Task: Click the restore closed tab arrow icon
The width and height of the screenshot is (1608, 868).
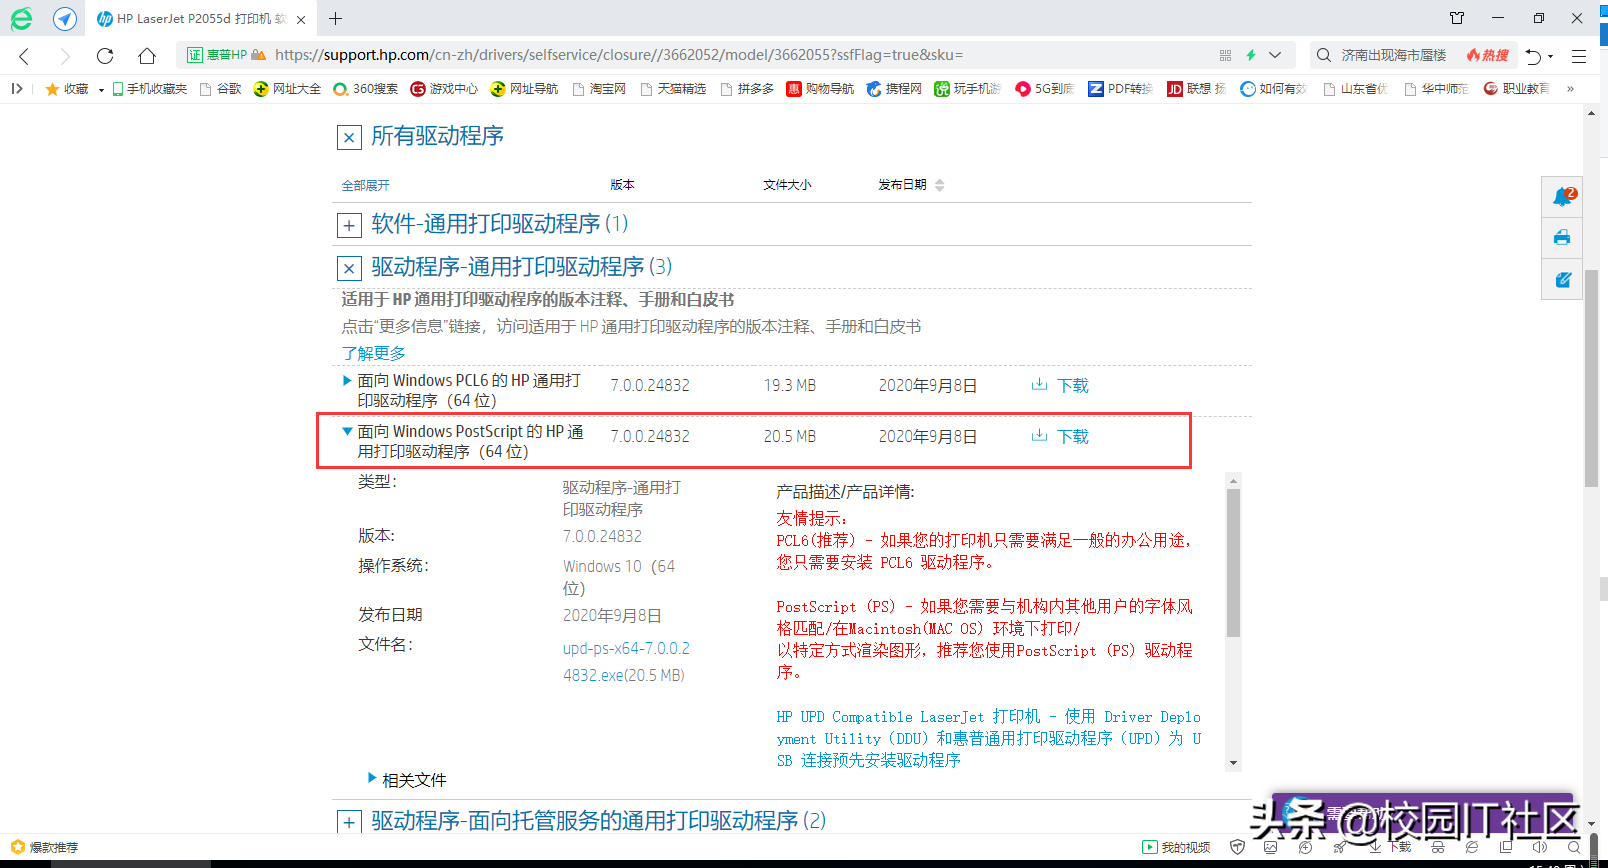Action: click(1533, 56)
